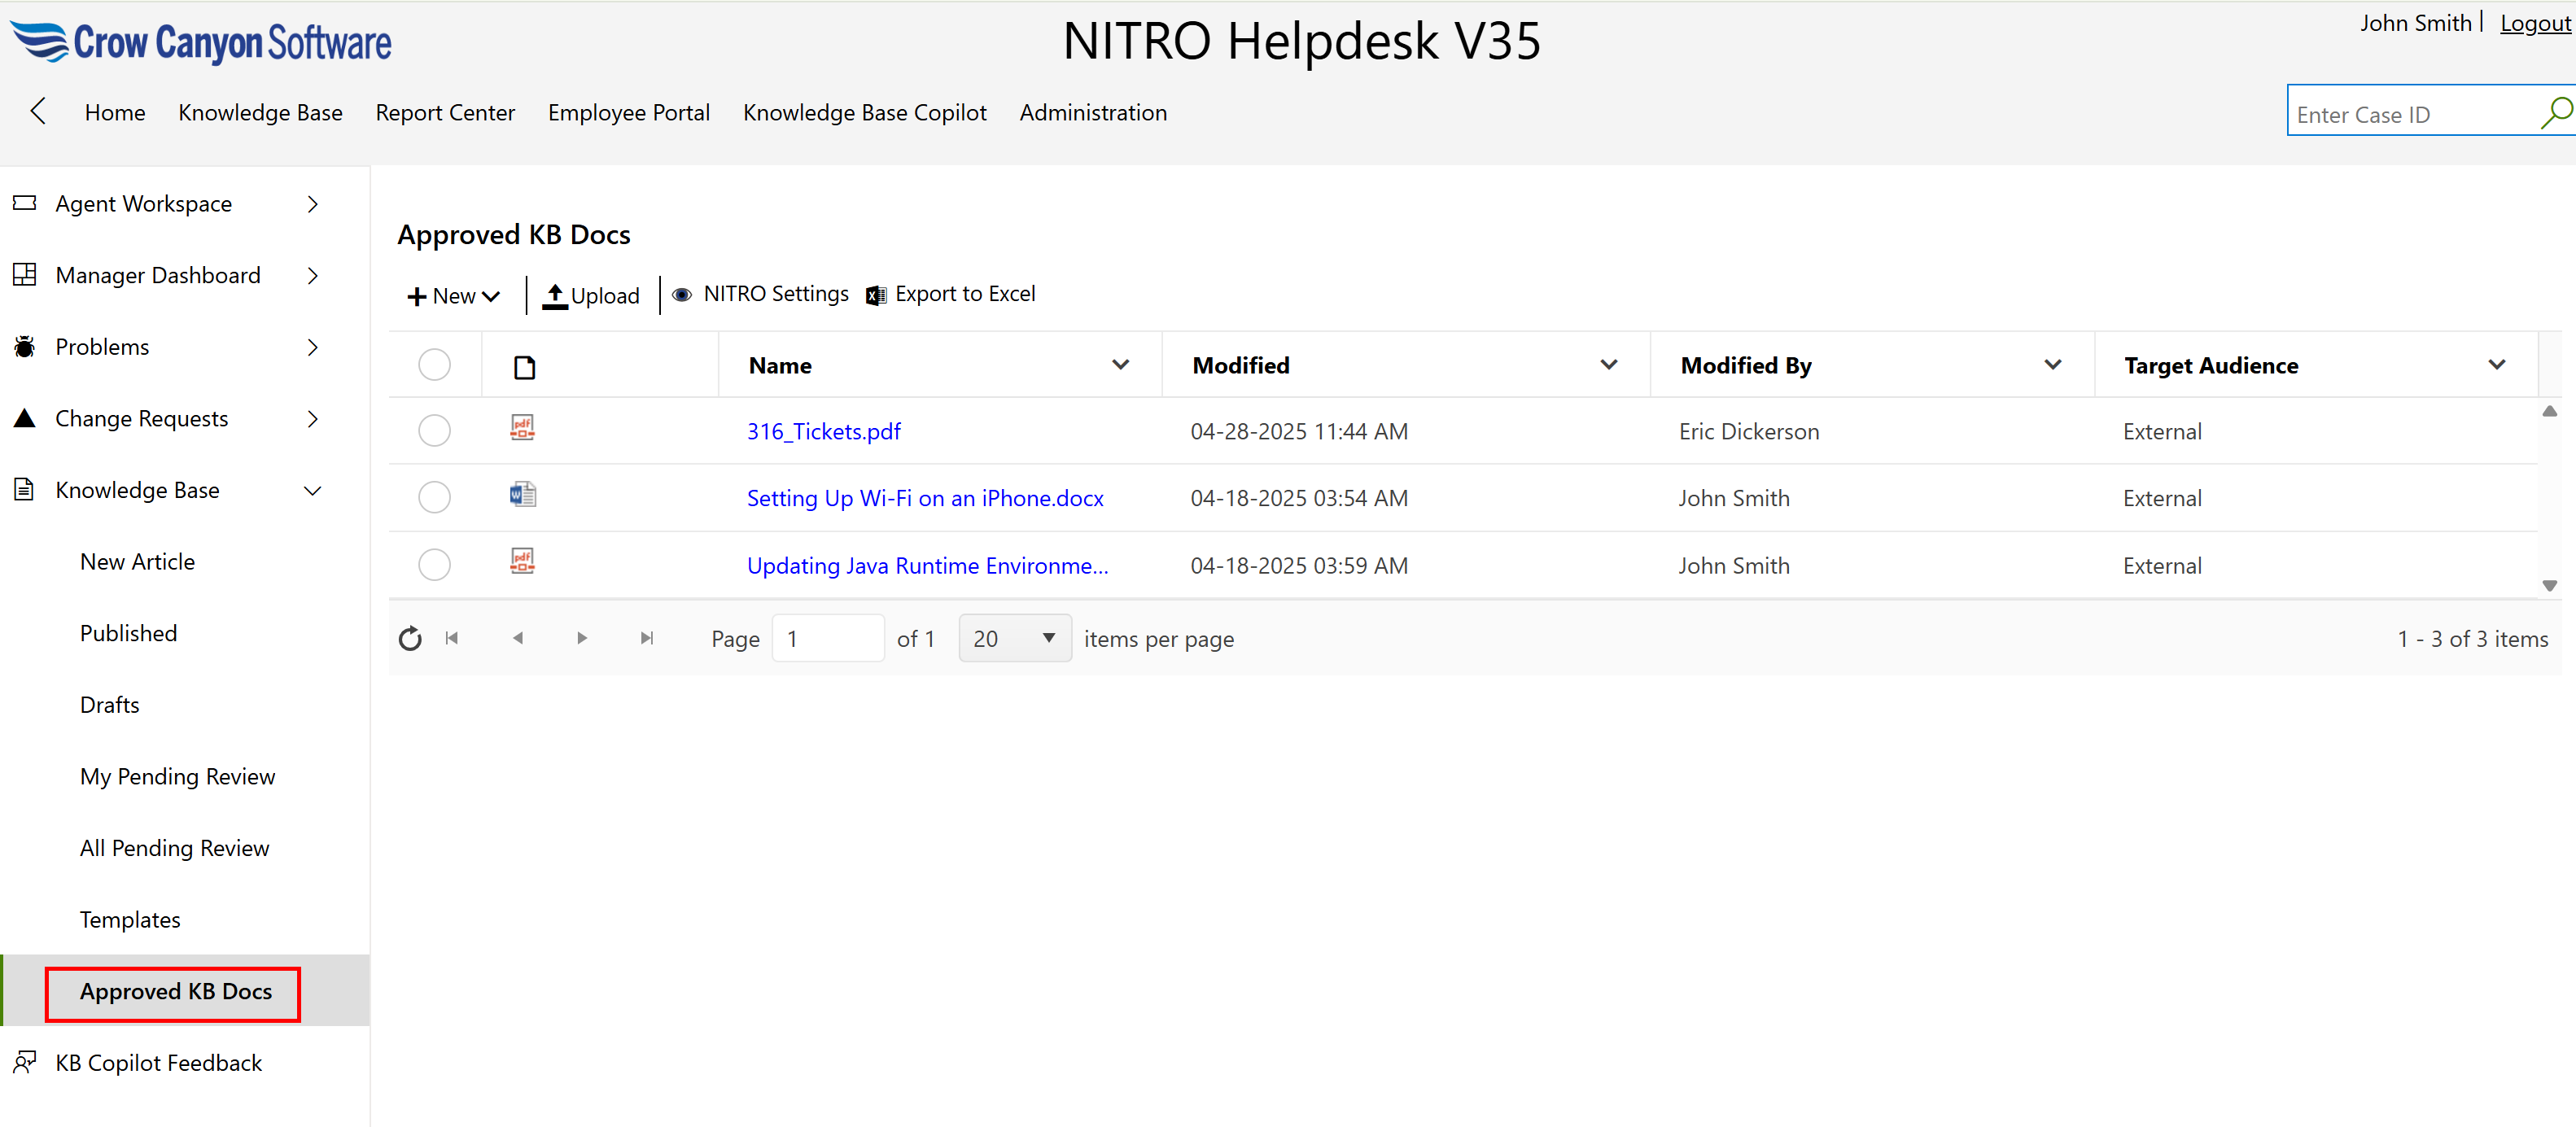Image resolution: width=2576 pixels, height=1127 pixels.
Task: Open the New dropdown menu
Action: click(x=453, y=296)
